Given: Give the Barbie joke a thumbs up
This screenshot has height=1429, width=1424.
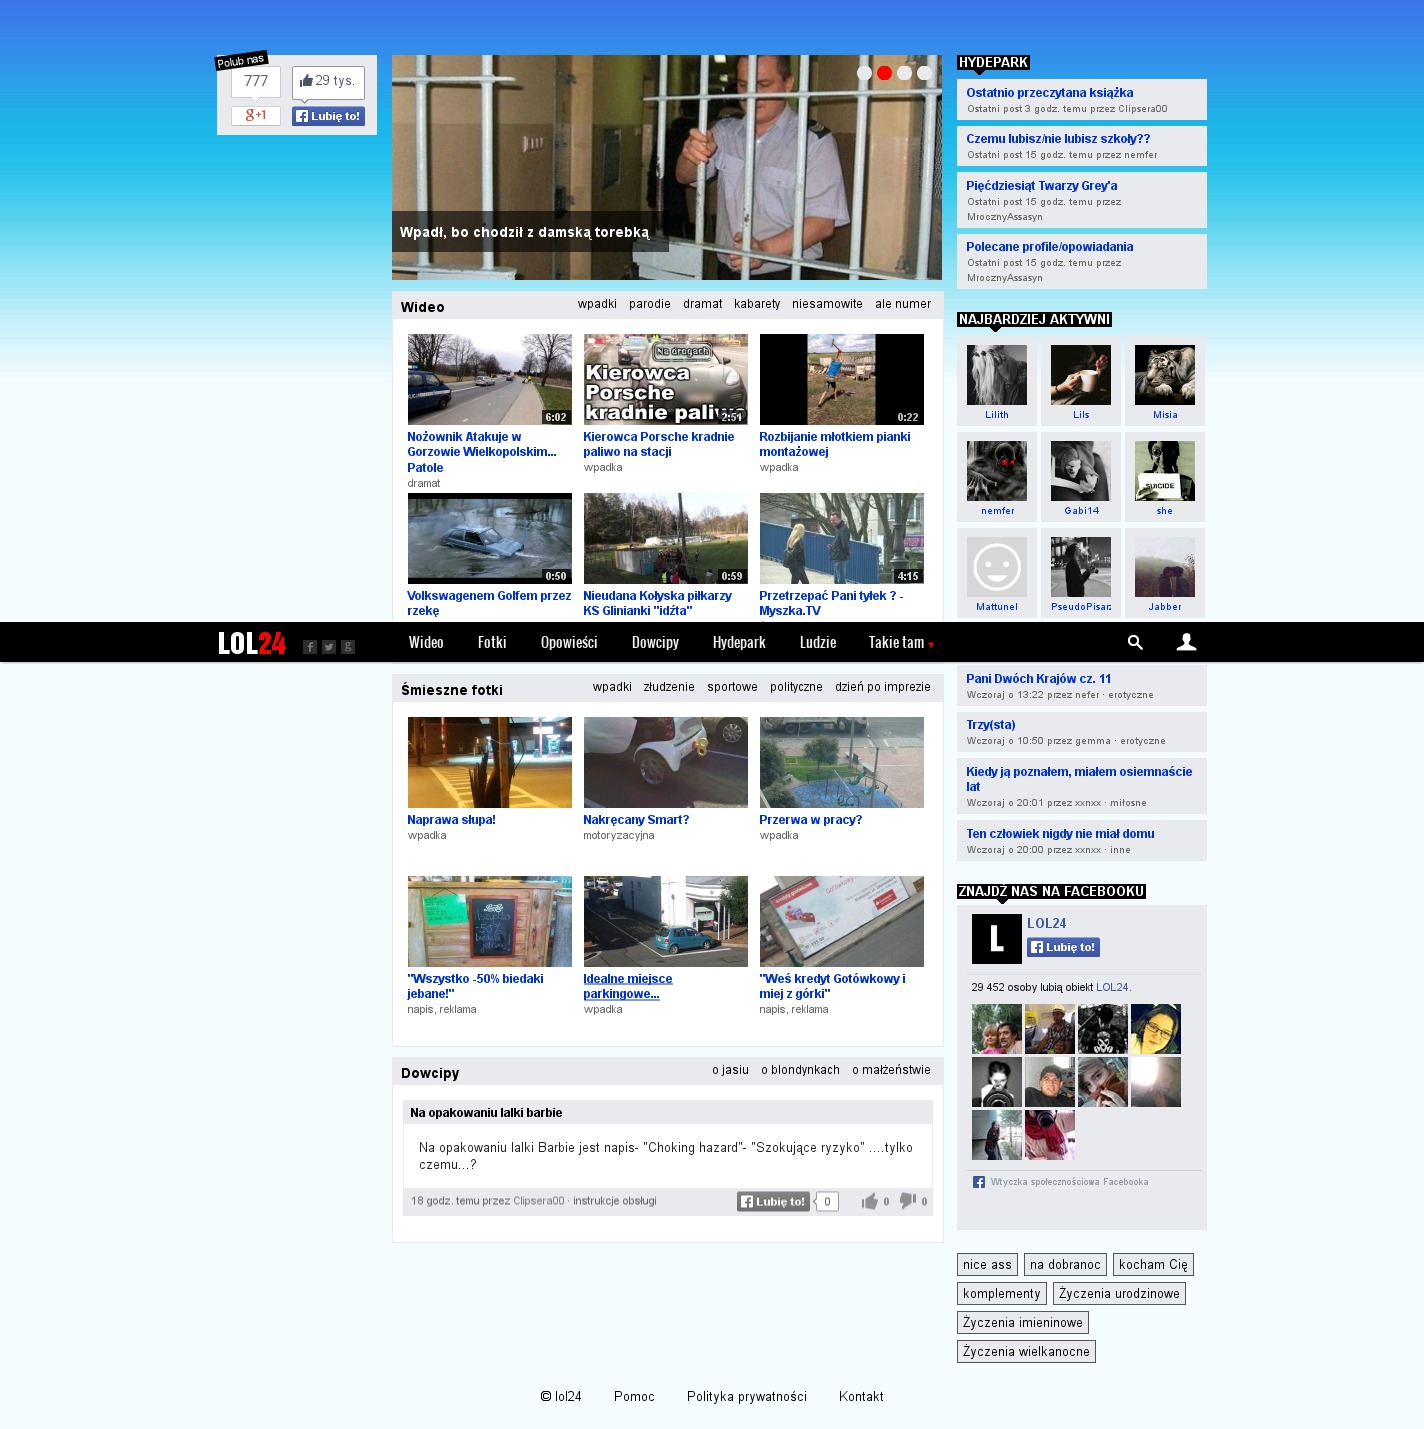Looking at the screenshot, I should (x=870, y=1201).
